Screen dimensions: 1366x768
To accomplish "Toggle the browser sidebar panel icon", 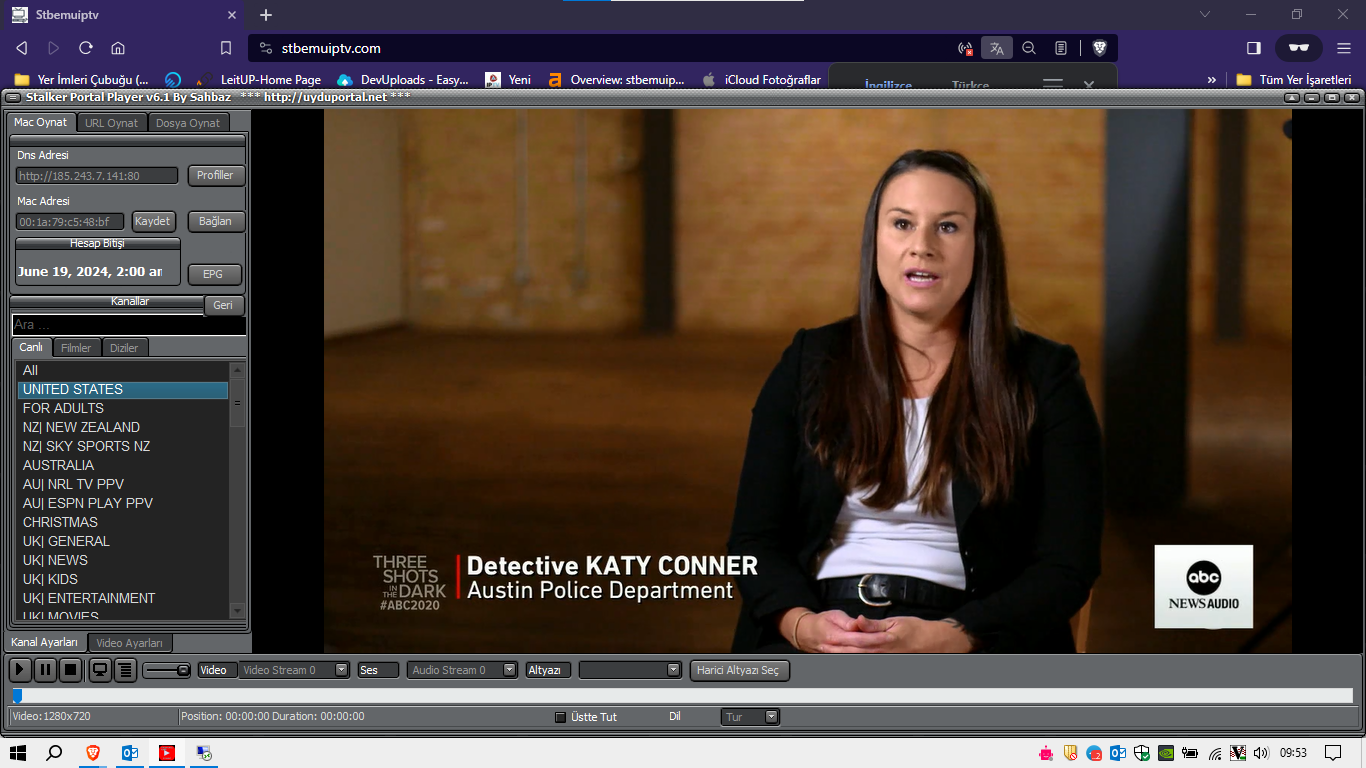I will pos(1254,48).
